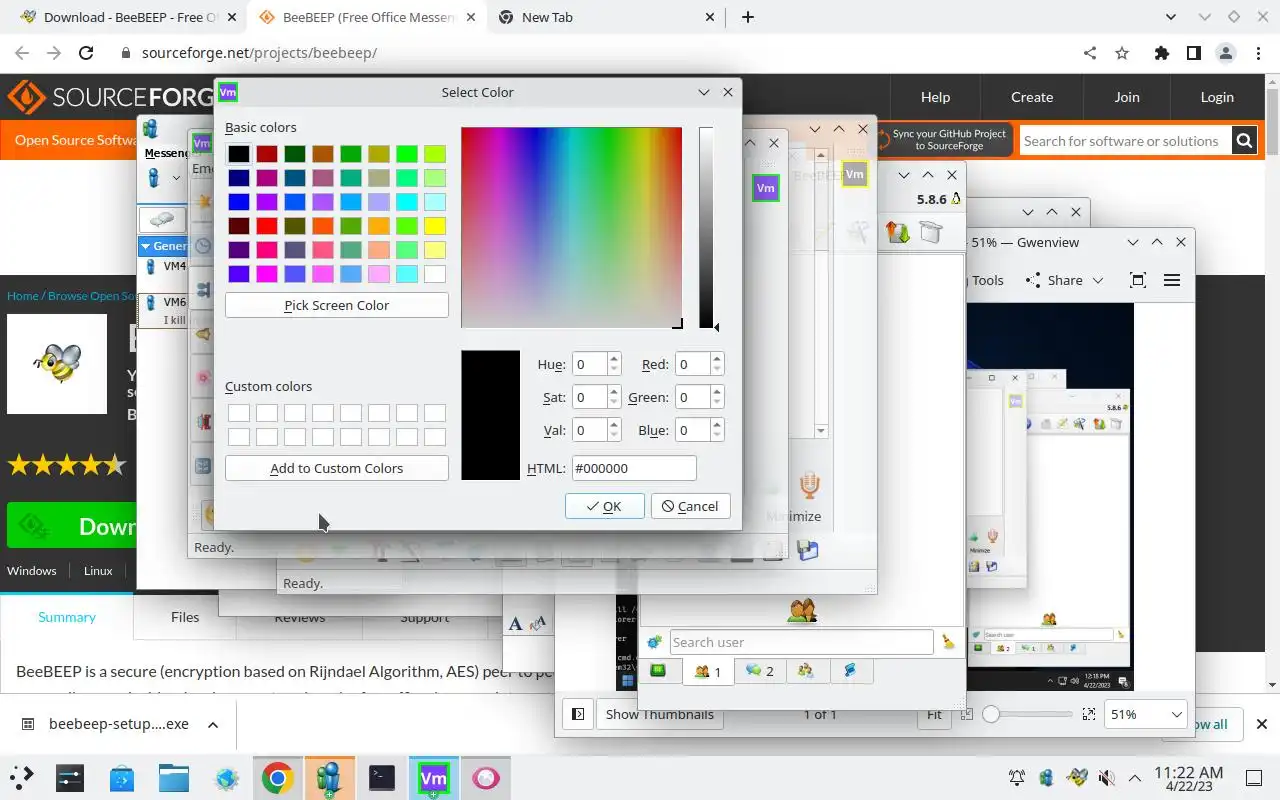
Task: Open the terminal from the taskbar
Action: tap(381, 777)
